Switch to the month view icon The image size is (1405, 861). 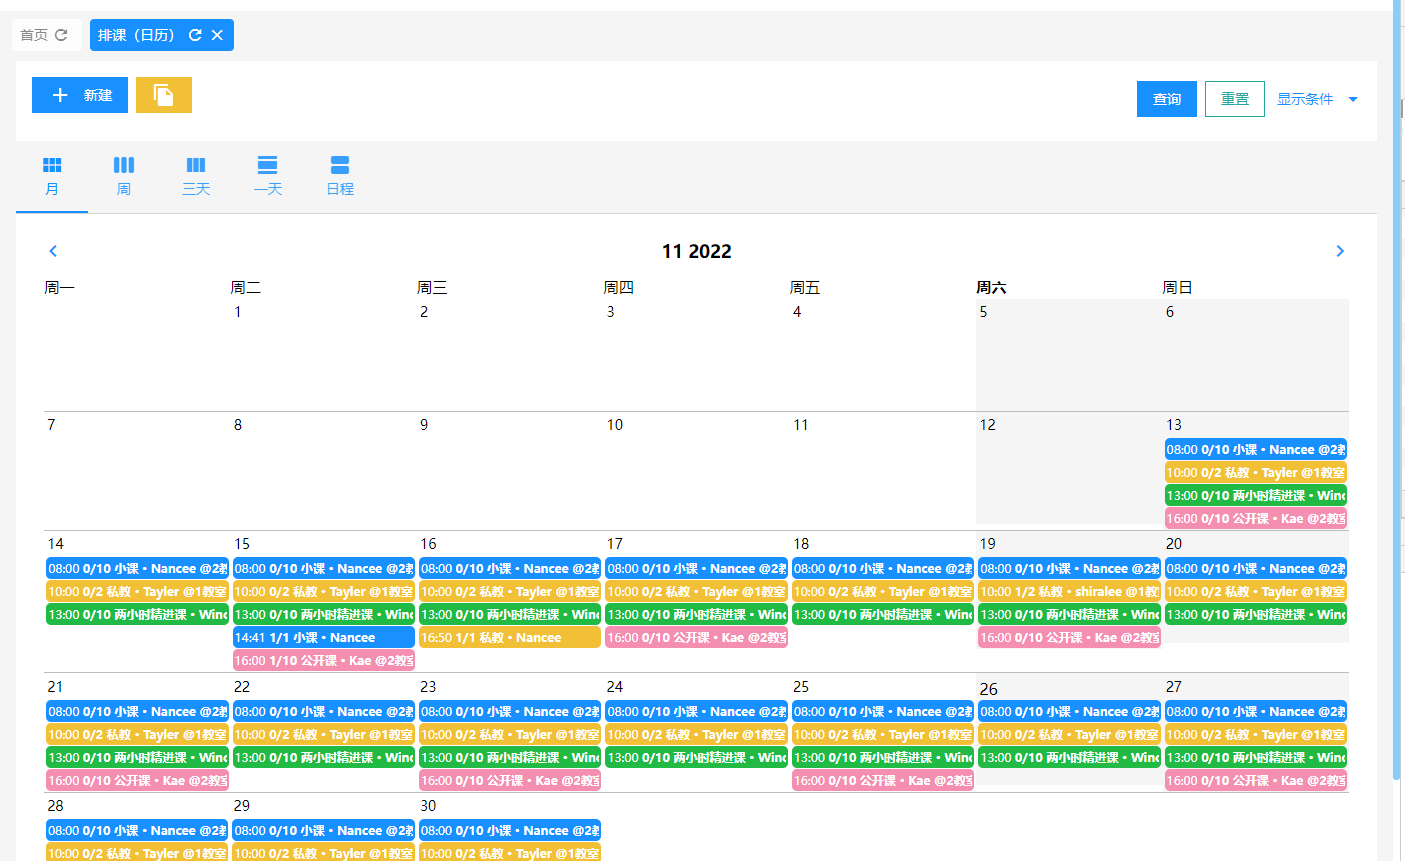[52, 166]
